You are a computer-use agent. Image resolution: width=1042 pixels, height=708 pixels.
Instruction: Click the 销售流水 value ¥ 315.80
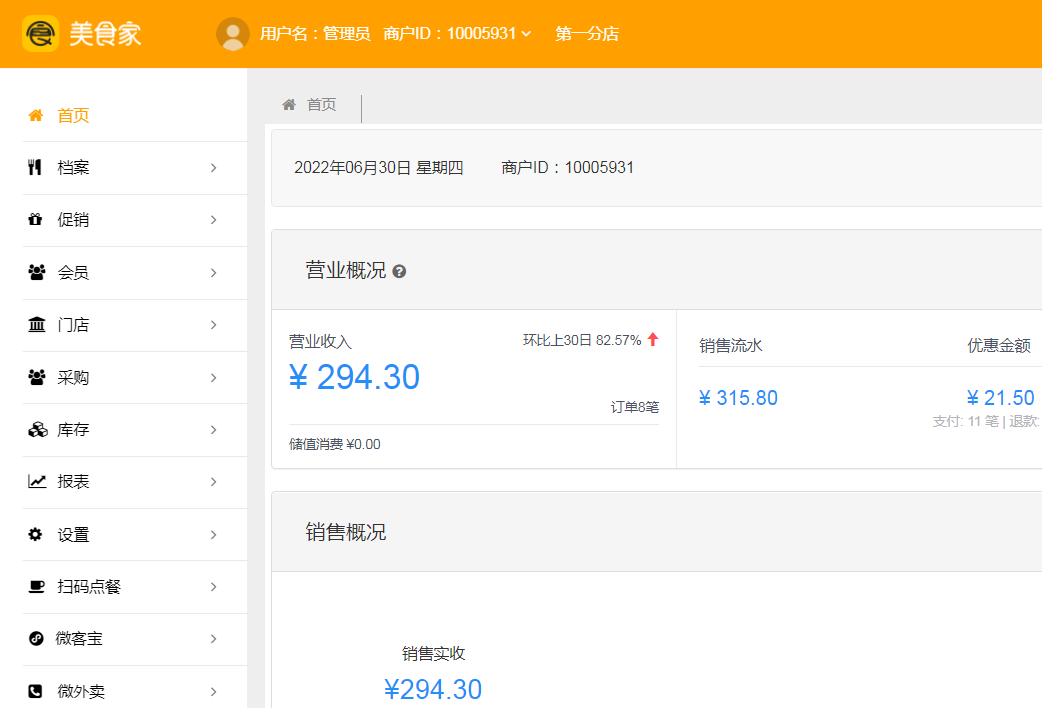pos(738,398)
